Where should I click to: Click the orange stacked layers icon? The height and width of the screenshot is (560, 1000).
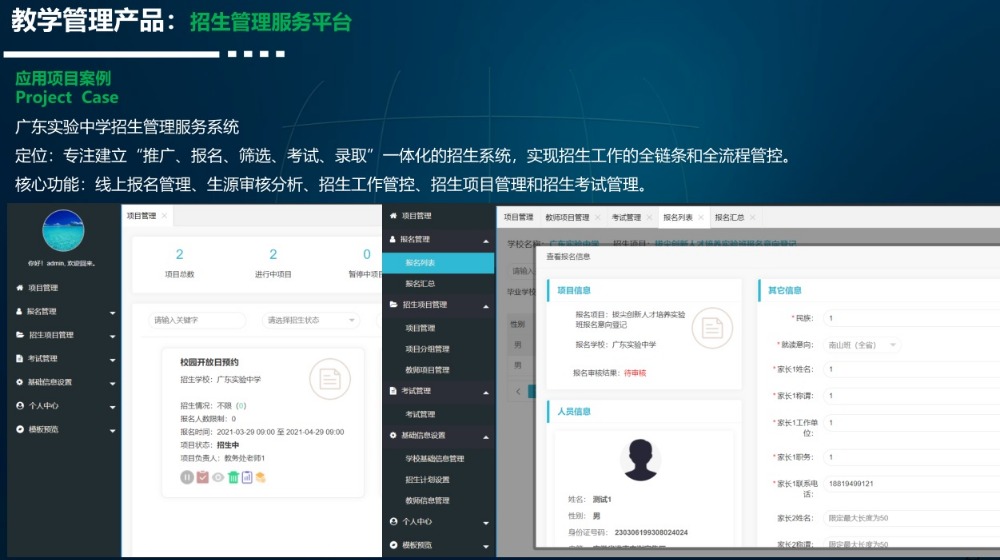tap(260, 477)
